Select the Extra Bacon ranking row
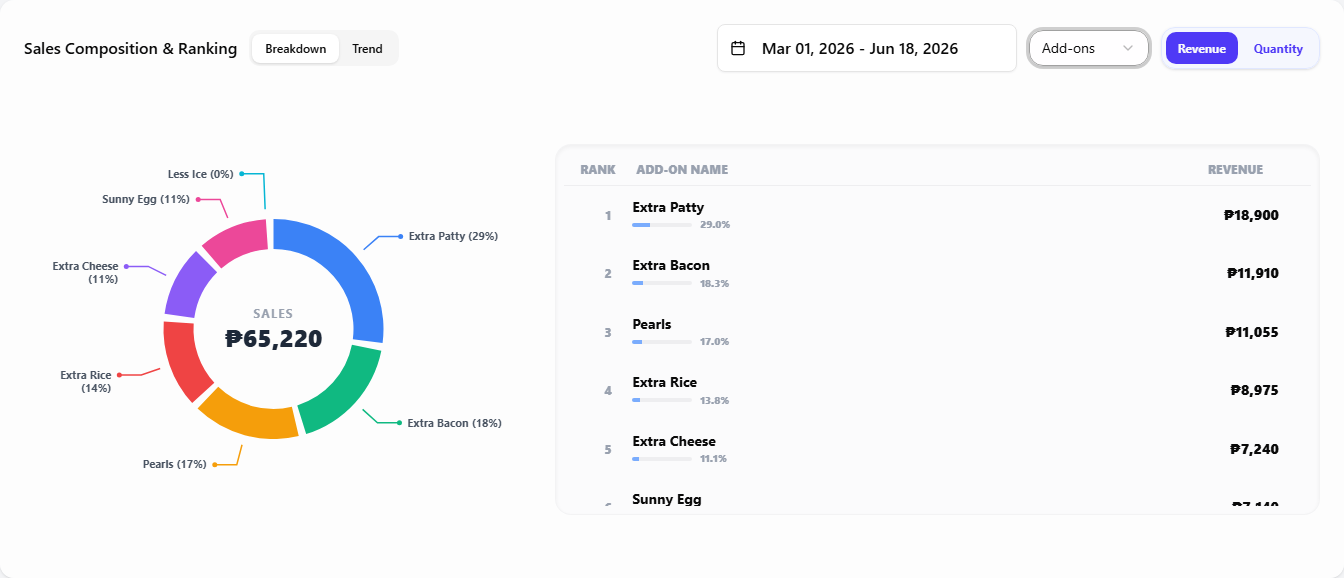 pyautogui.click(x=937, y=273)
